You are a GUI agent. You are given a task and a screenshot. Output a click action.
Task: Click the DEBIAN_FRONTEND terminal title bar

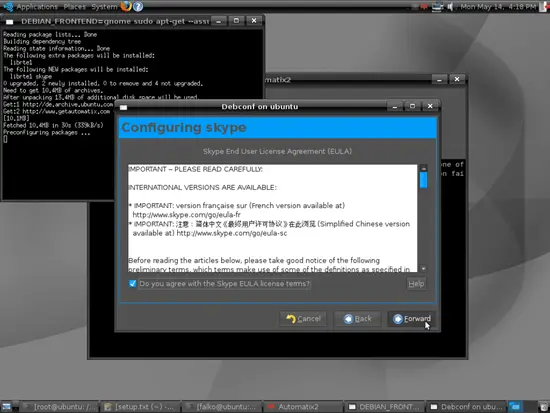[115, 21]
